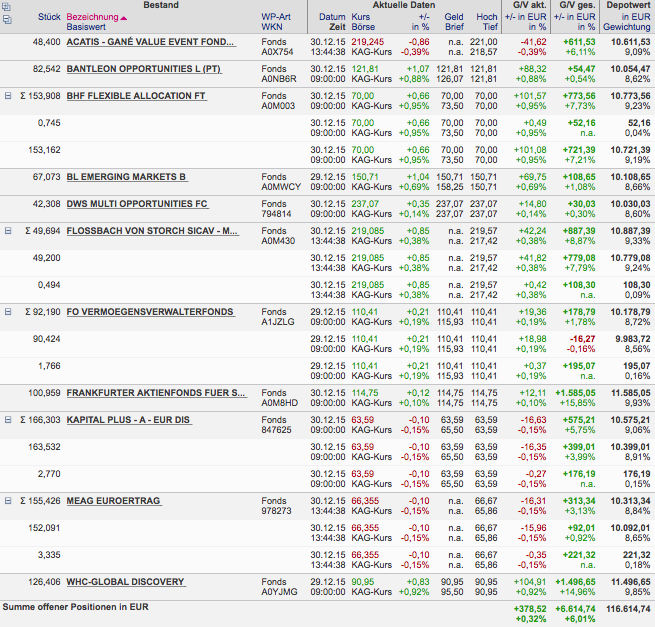Open FLOSSBACH VON STORCH SICAV link
655x627 pixels.
tap(152, 231)
